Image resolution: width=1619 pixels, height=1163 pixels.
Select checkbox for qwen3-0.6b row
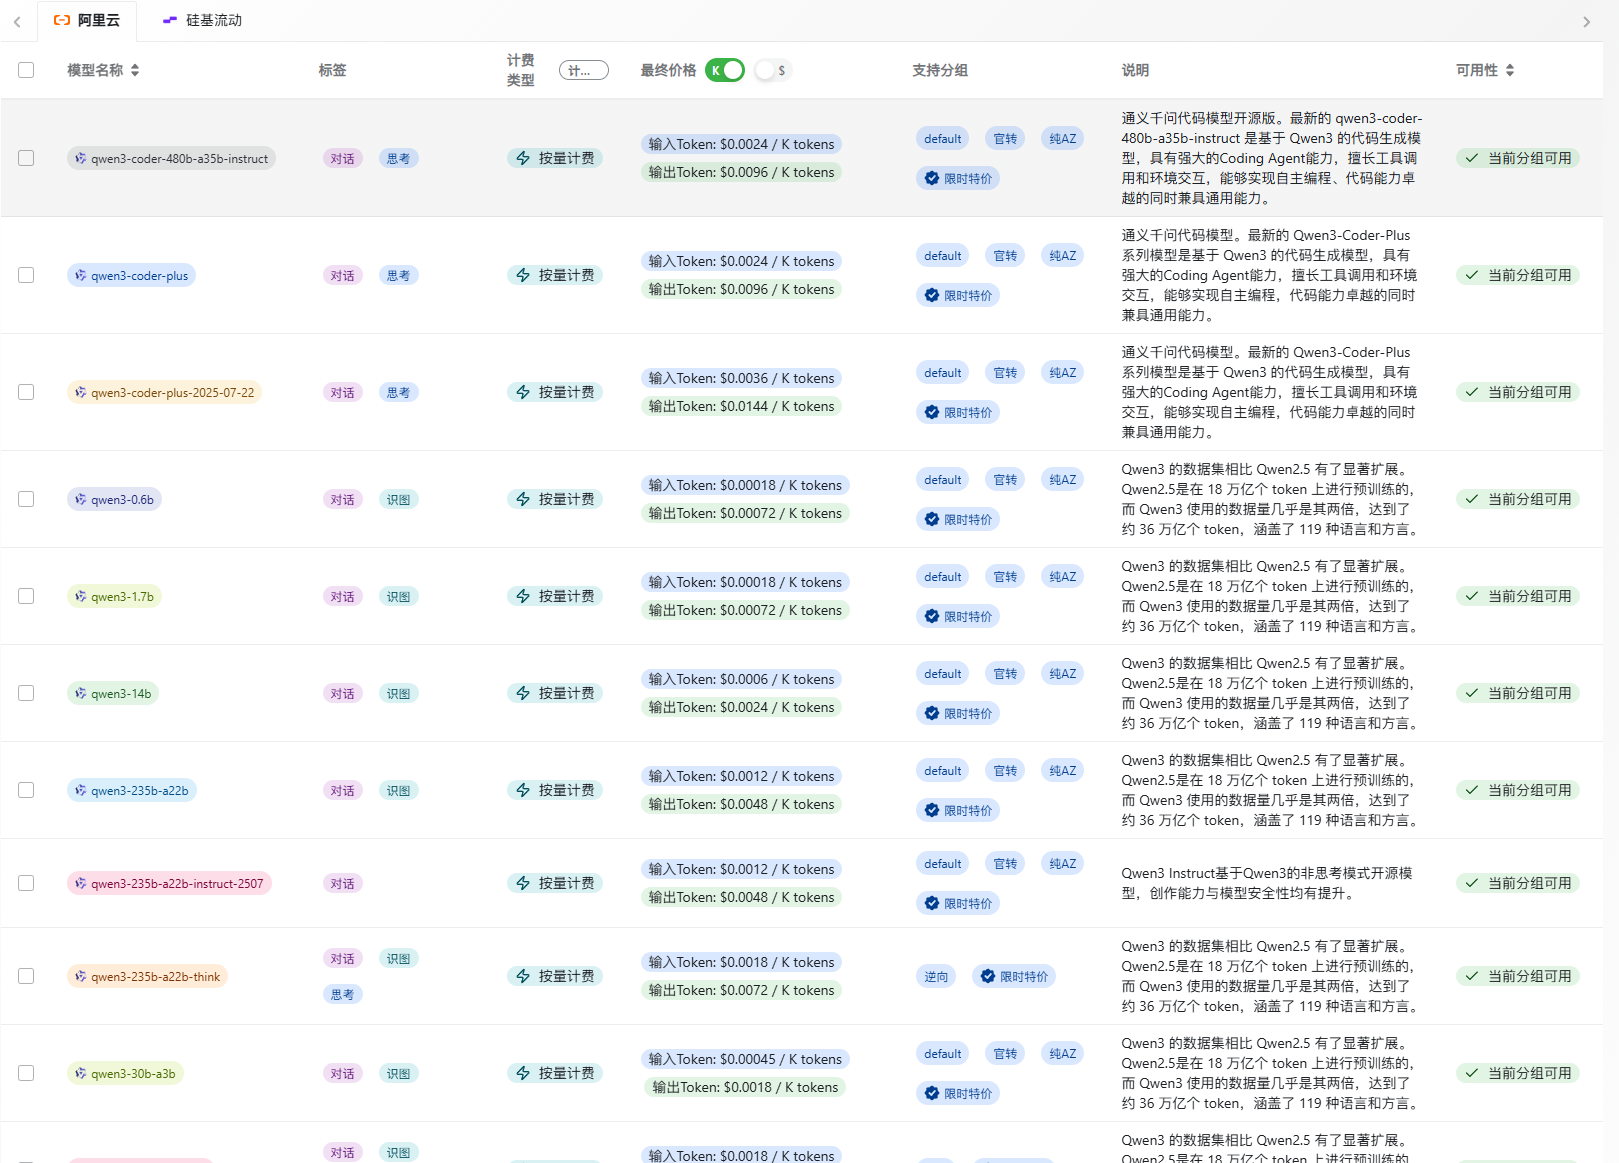click(26, 499)
